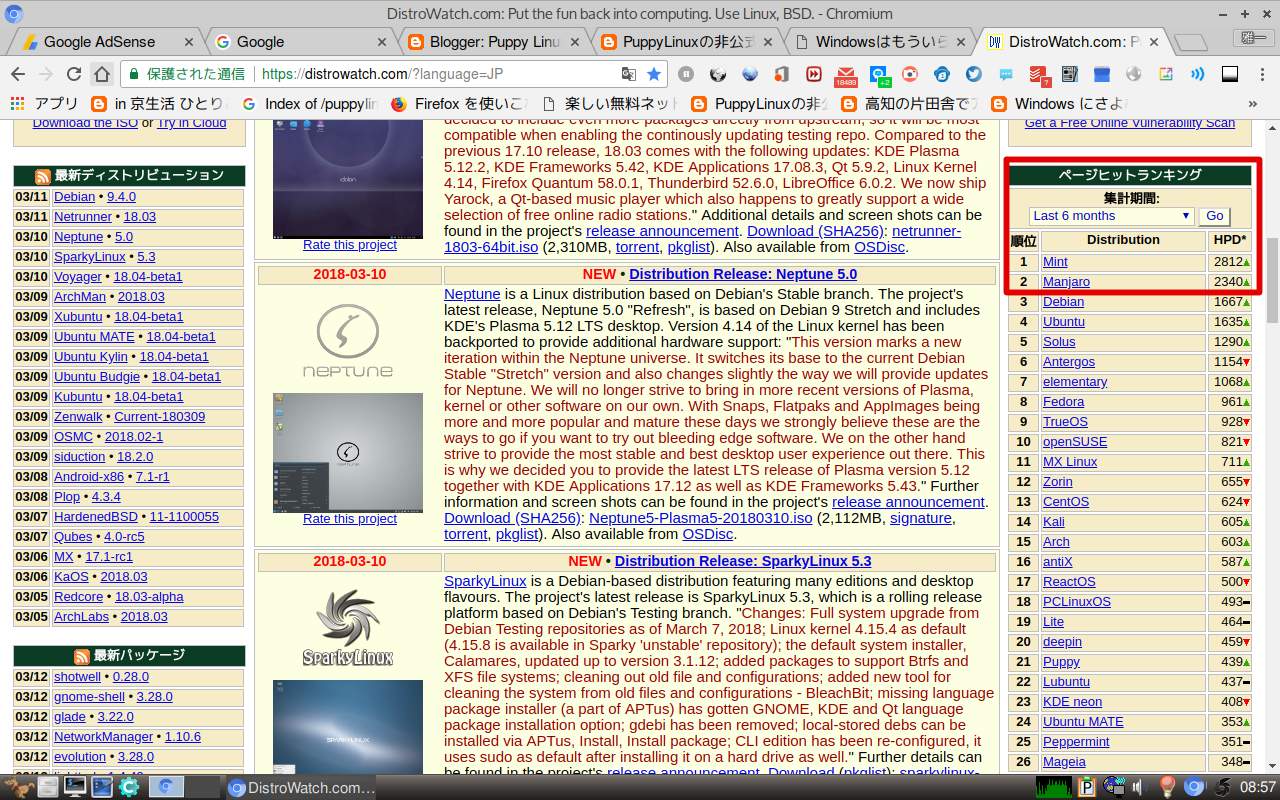
Task: Open a new tab with the tab-strip button
Action: pyautogui.click(x=1190, y=42)
